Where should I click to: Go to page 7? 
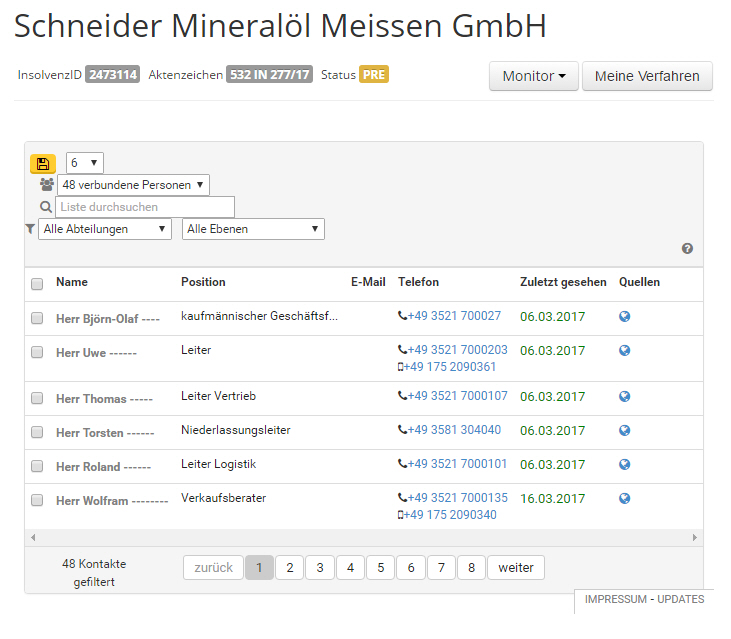point(441,568)
